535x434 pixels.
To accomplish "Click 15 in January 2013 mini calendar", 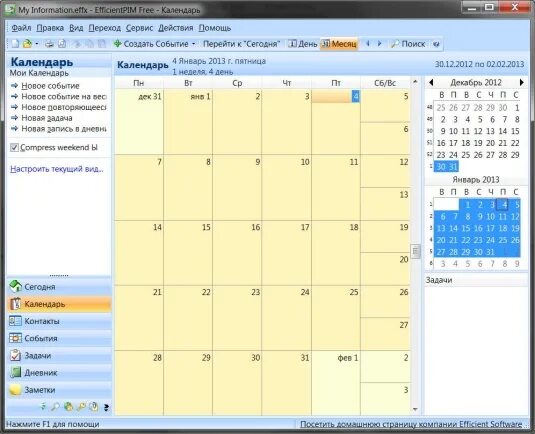I will (x=466, y=228).
